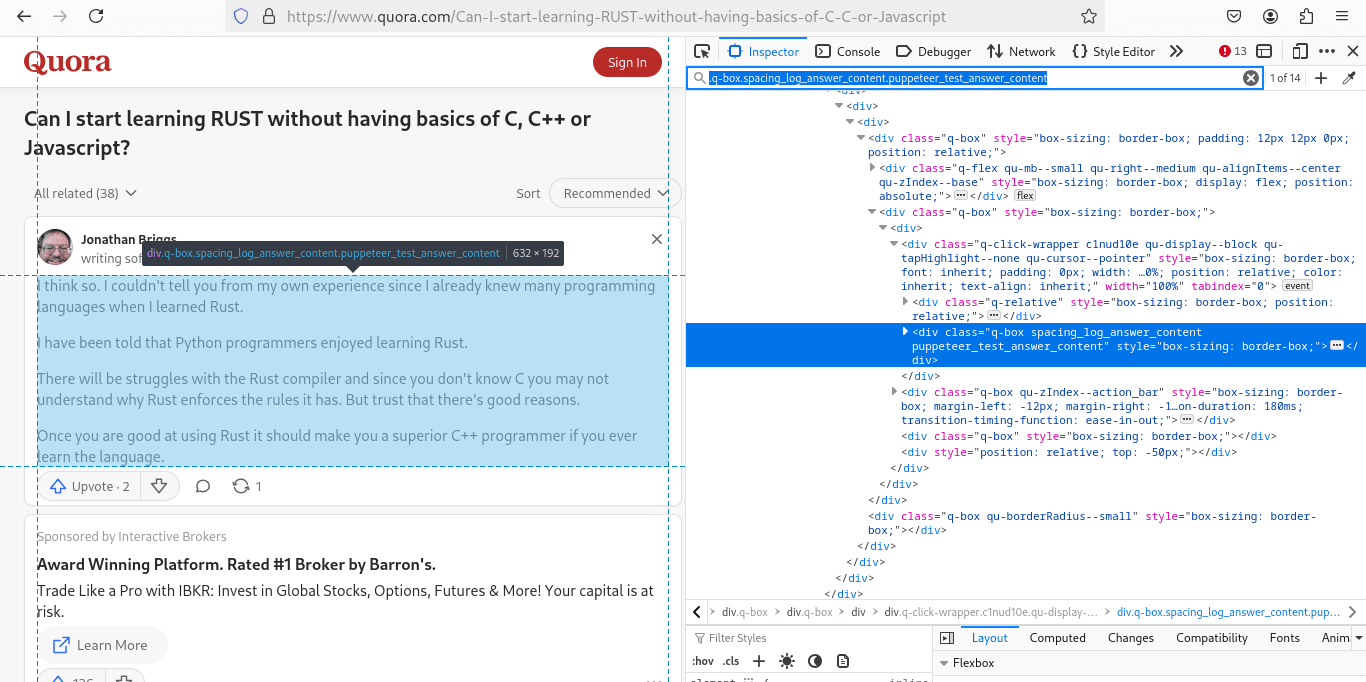
Task: Expand the q-flex qu-mb--small div
Action: tap(873, 168)
